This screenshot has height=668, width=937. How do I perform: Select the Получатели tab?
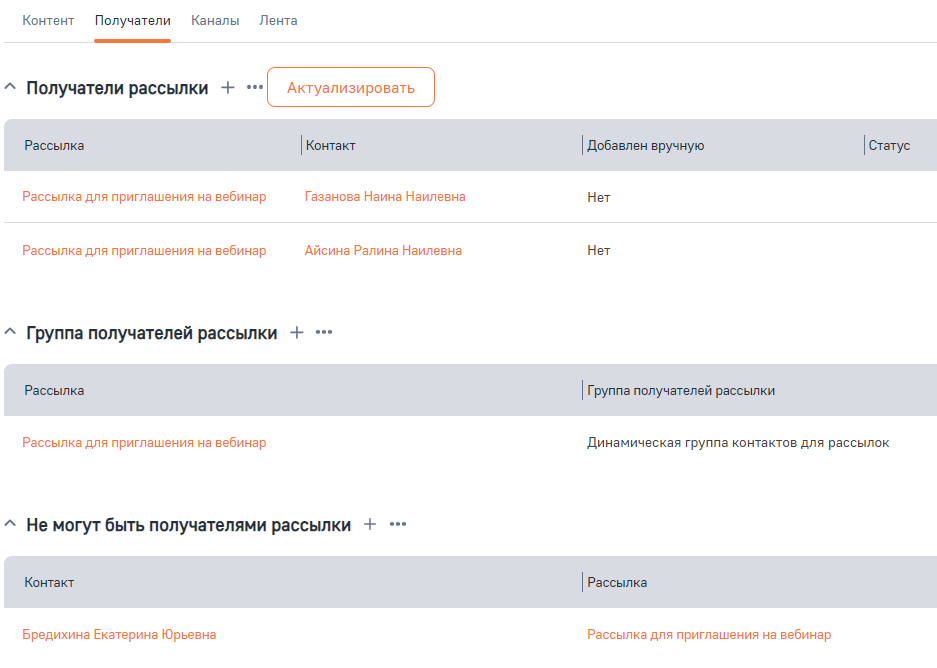tap(133, 20)
